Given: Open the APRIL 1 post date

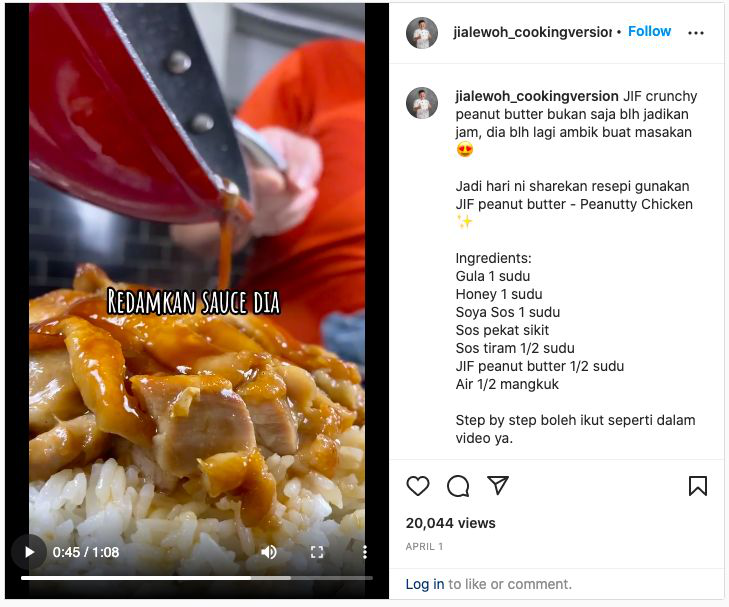Looking at the screenshot, I should pos(424,547).
